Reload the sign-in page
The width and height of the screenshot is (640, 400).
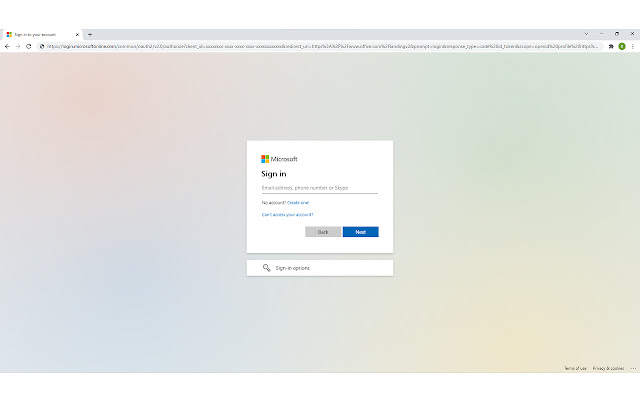pyautogui.click(x=29, y=47)
